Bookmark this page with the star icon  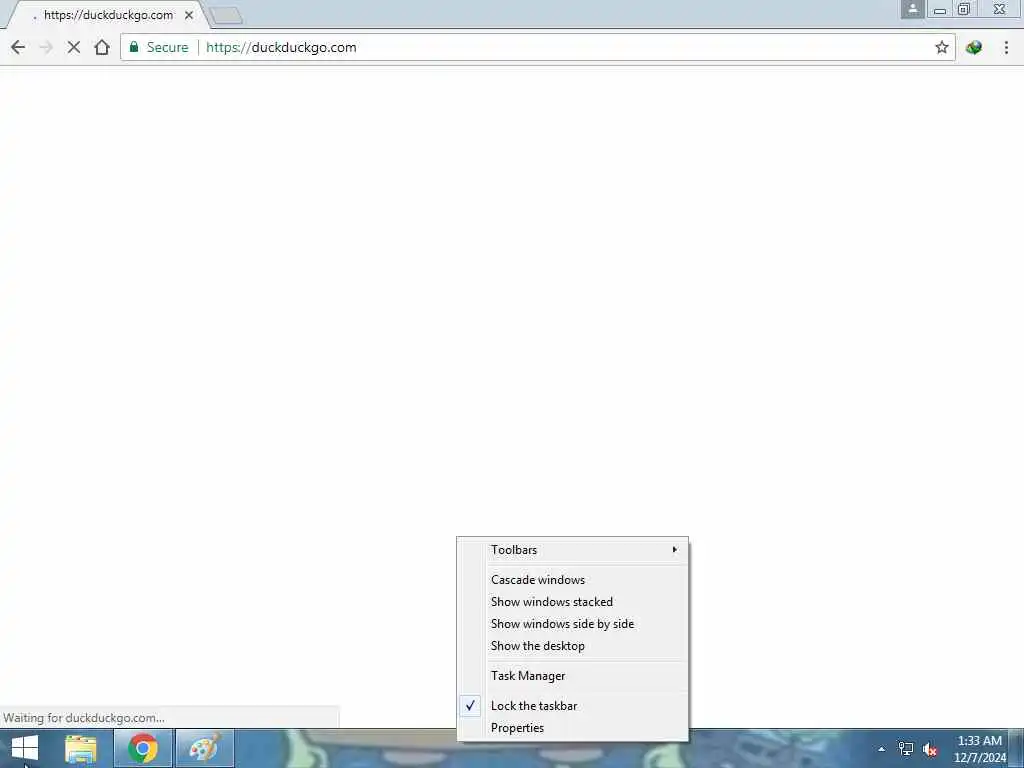pyautogui.click(x=941, y=47)
